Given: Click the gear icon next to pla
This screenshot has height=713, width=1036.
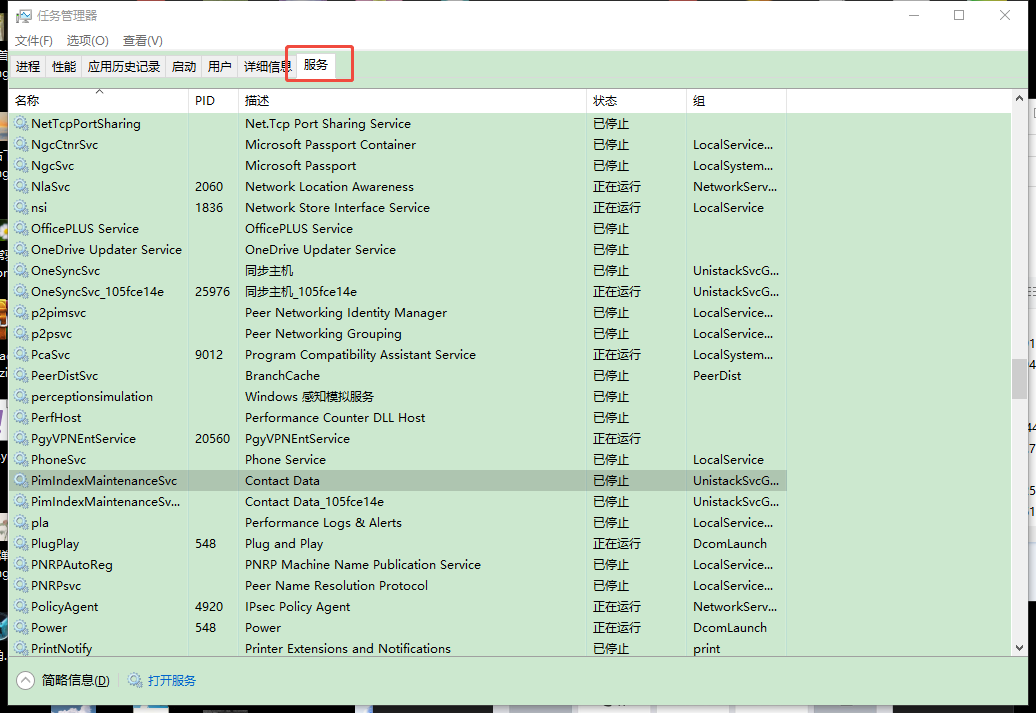Looking at the screenshot, I should point(21,523).
